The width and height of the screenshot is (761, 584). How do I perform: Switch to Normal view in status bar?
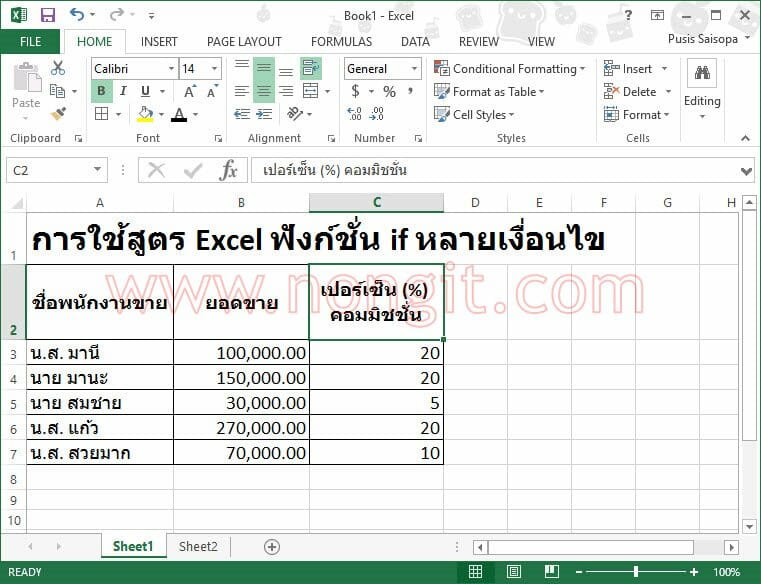(x=475, y=572)
